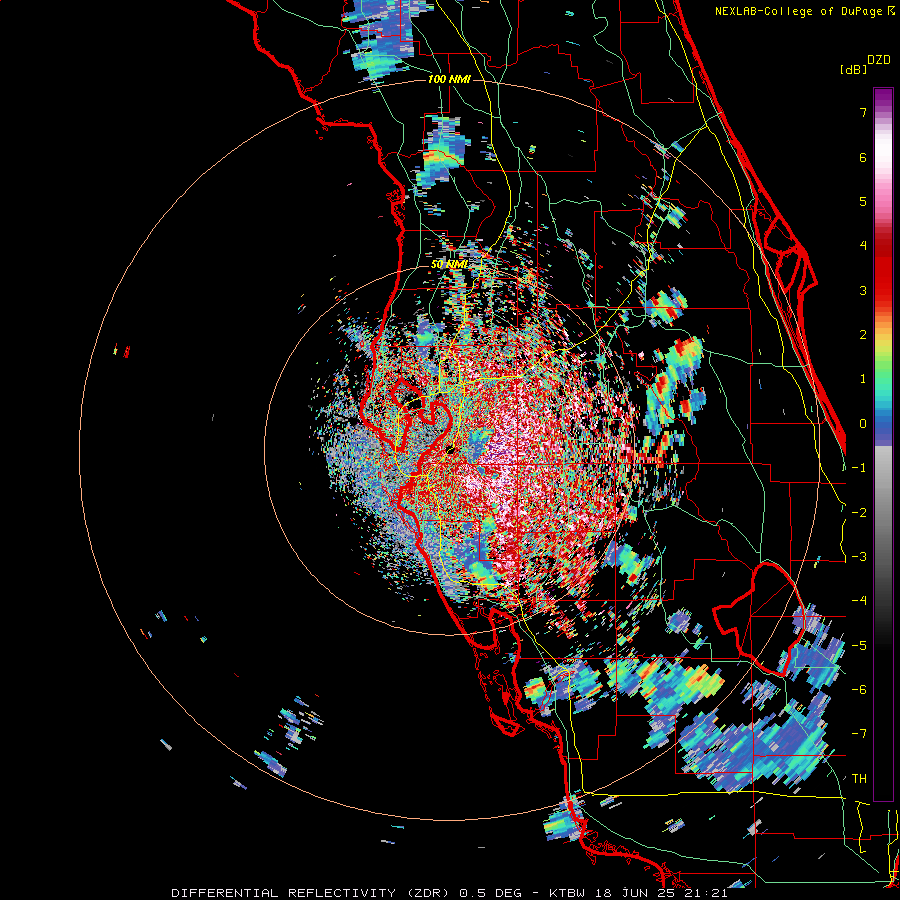This screenshot has height=900, width=900.
Task: Click the 2 value on the color scale
Action: (863, 335)
